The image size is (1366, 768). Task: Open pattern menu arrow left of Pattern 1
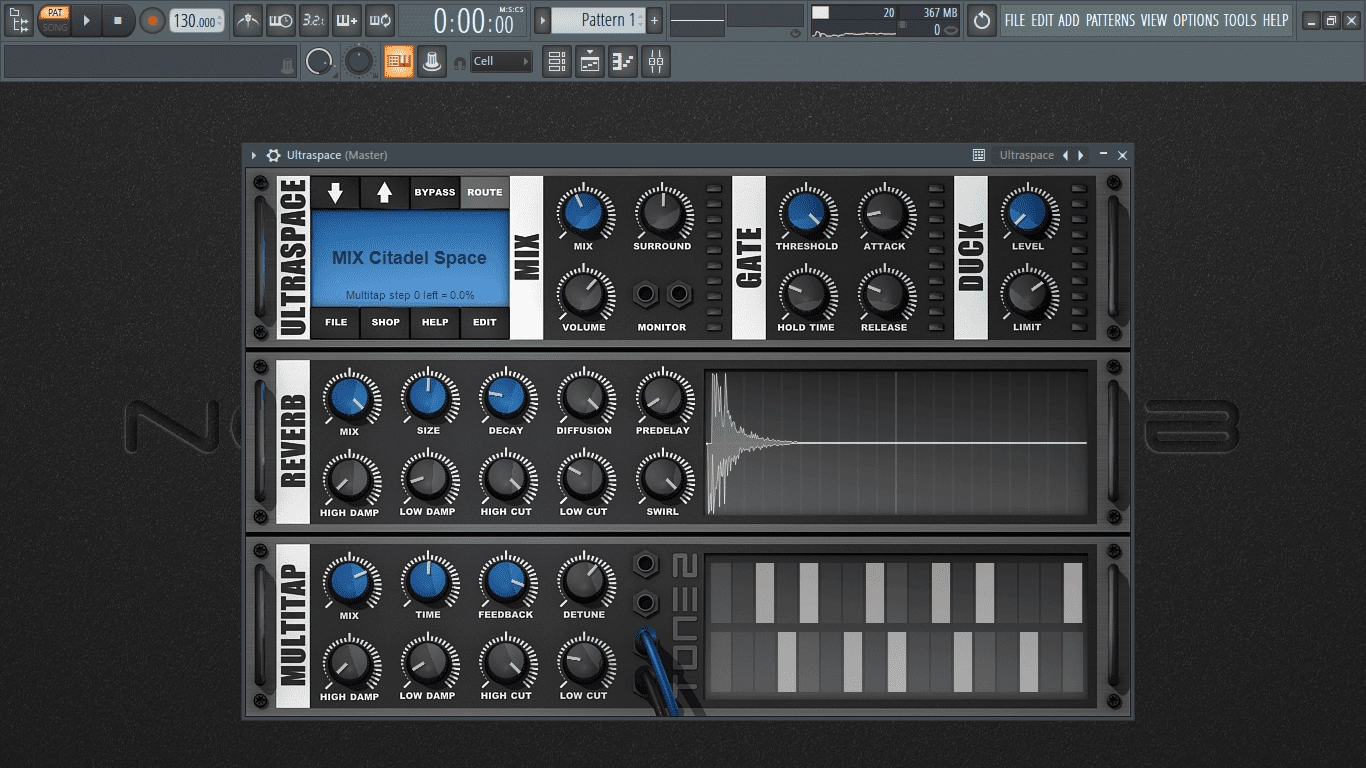(x=542, y=20)
